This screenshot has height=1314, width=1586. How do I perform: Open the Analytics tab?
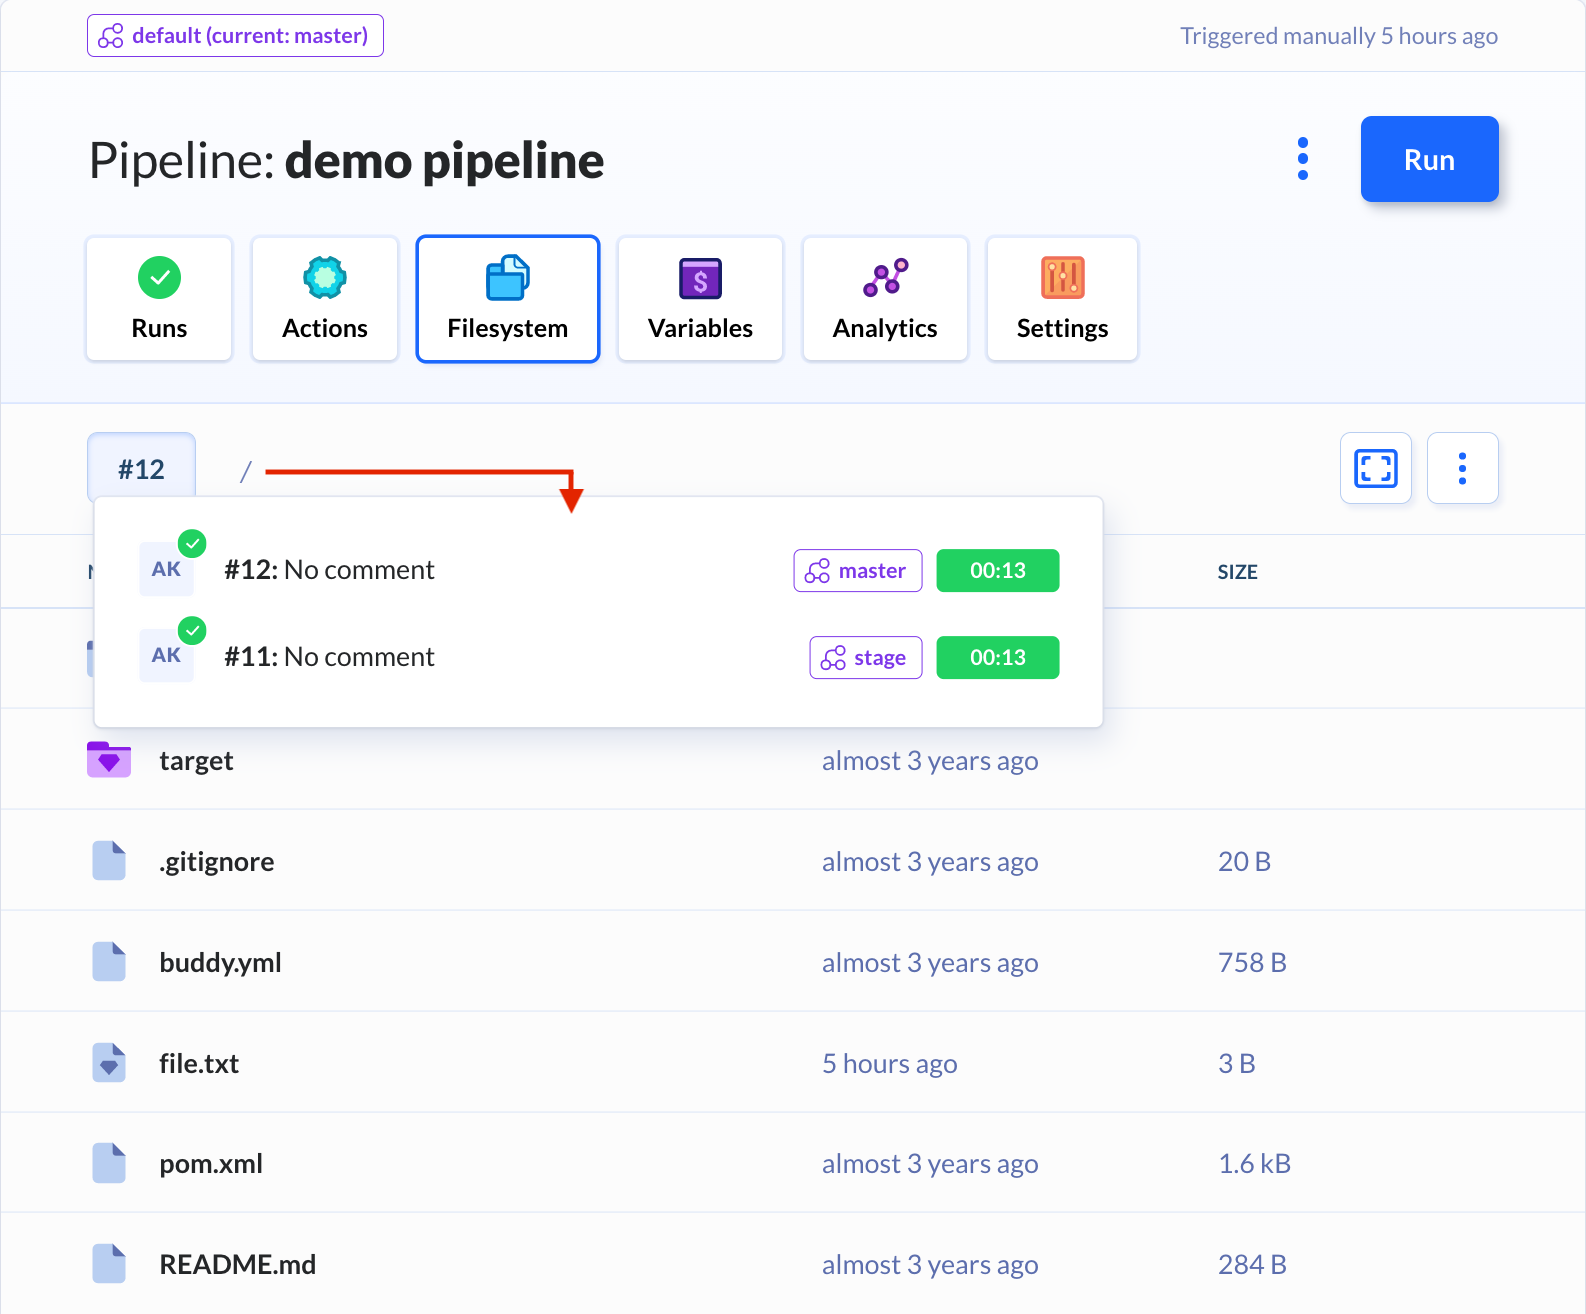(885, 298)
